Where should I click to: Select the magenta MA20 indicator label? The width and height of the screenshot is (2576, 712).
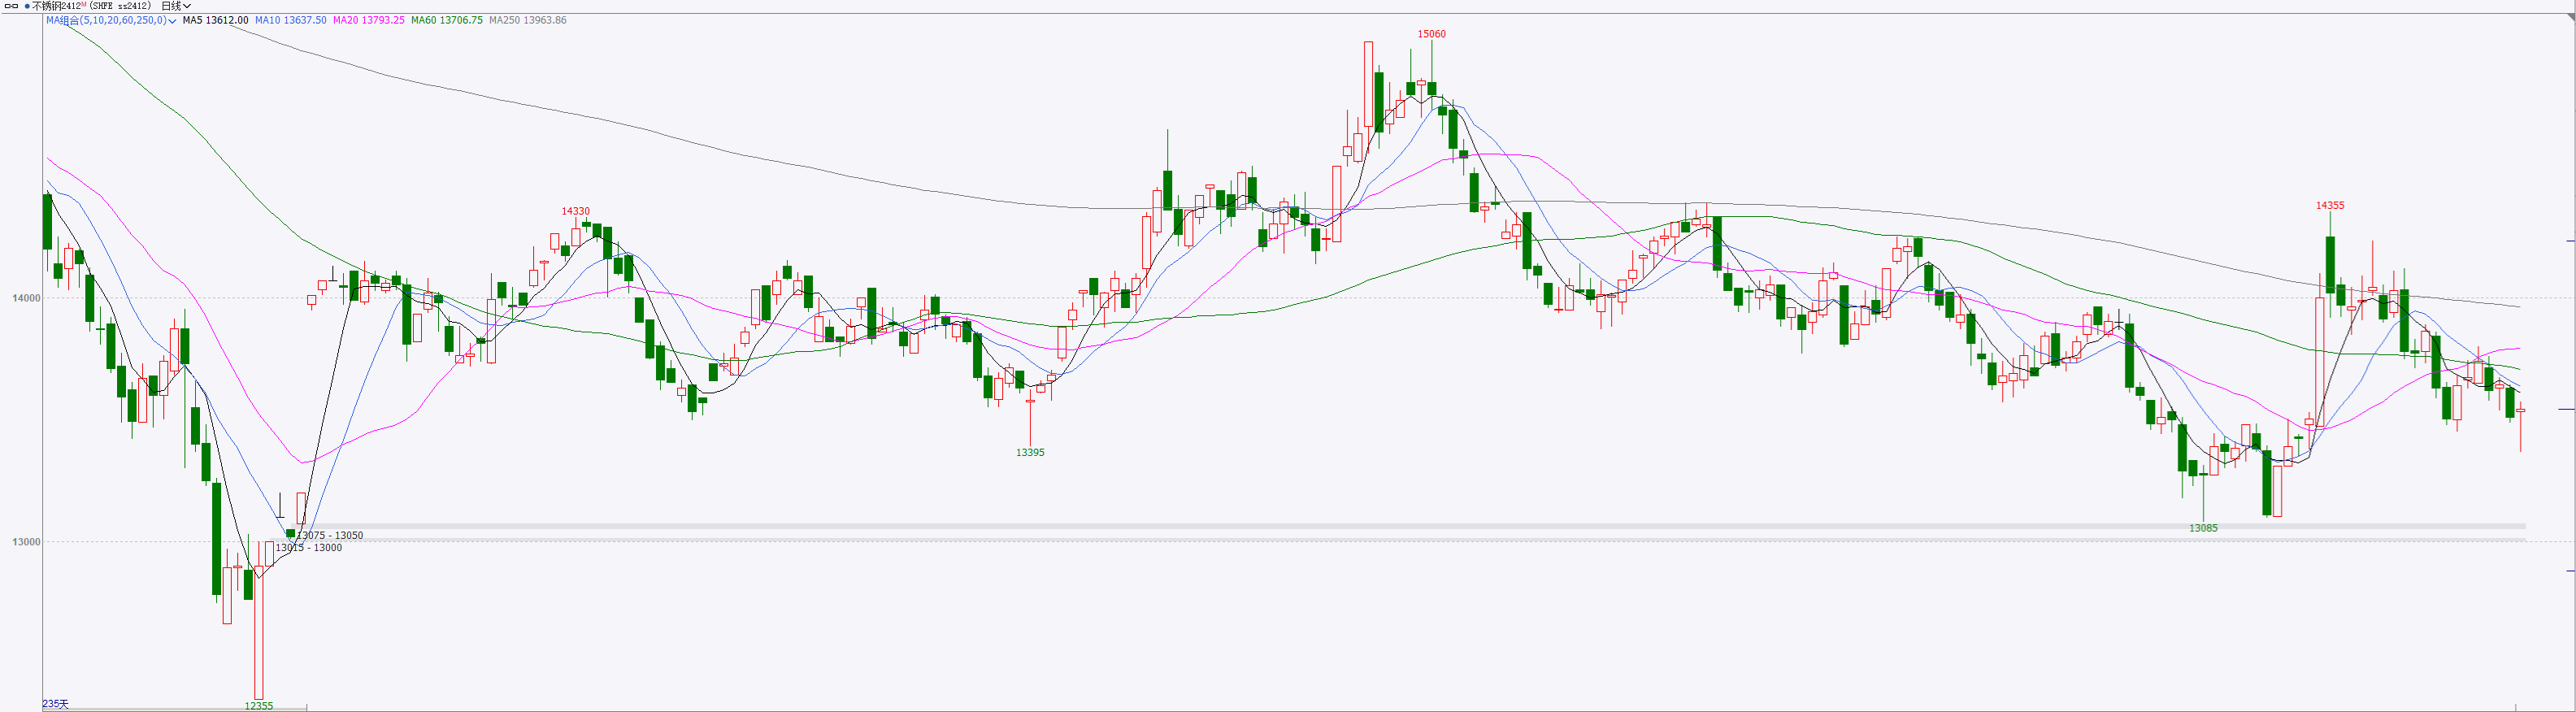pyautogui.click(x=368, y=20)
